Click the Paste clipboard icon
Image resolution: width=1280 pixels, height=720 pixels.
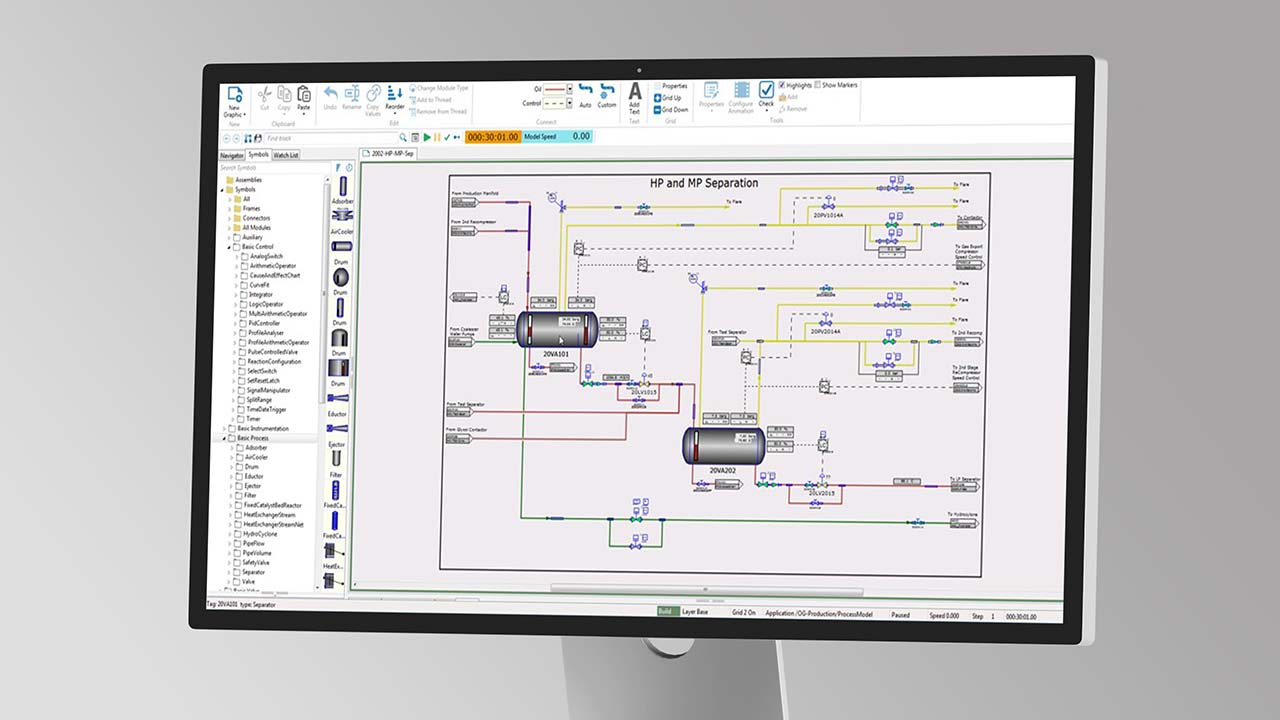pyautogui.click(x=304, y=95)
